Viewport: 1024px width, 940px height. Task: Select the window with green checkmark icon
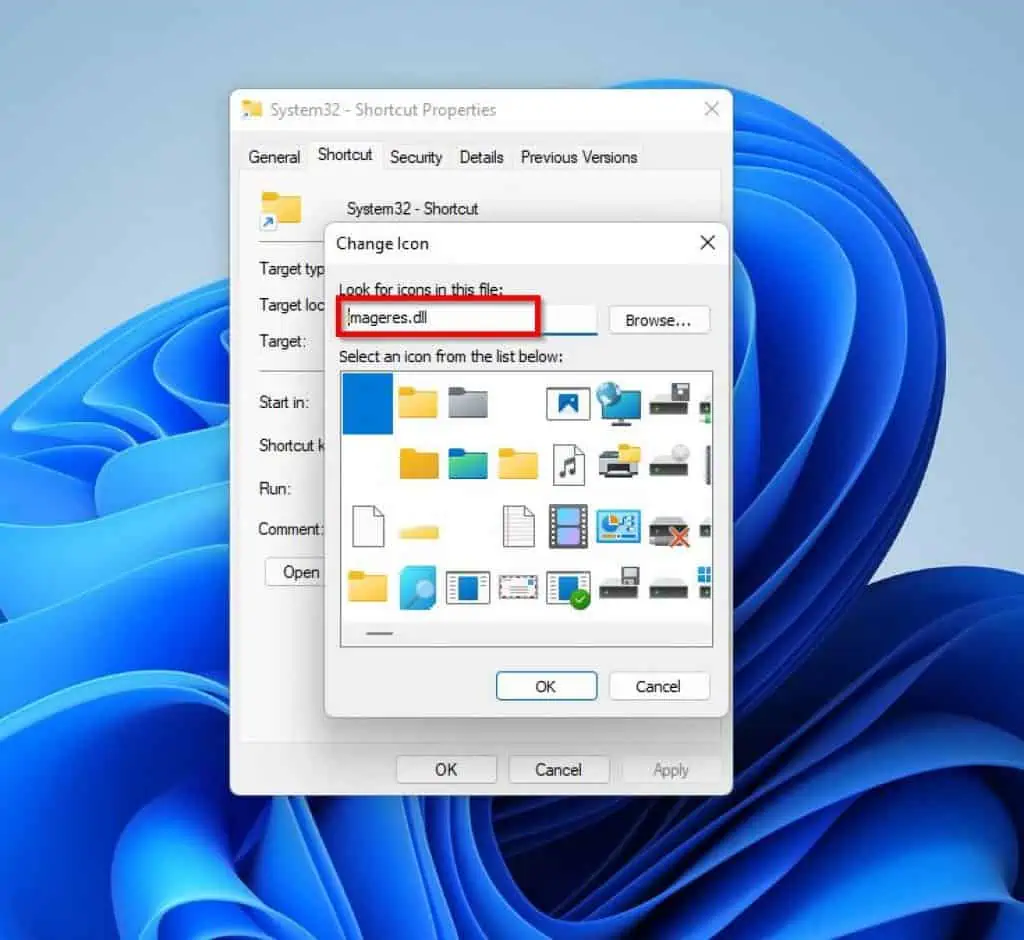point(568,588)
